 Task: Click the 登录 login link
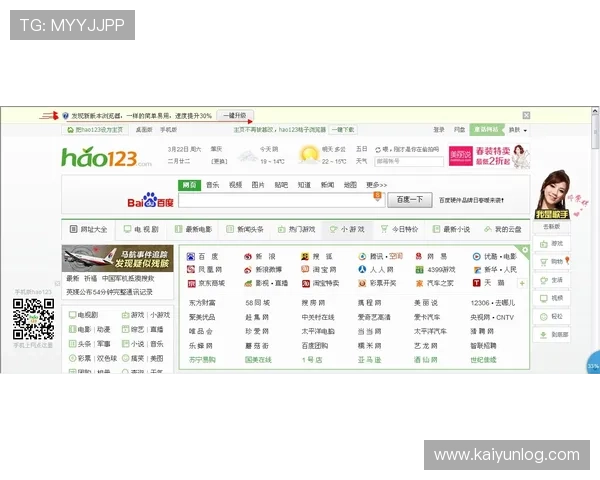tap(439, 130)
